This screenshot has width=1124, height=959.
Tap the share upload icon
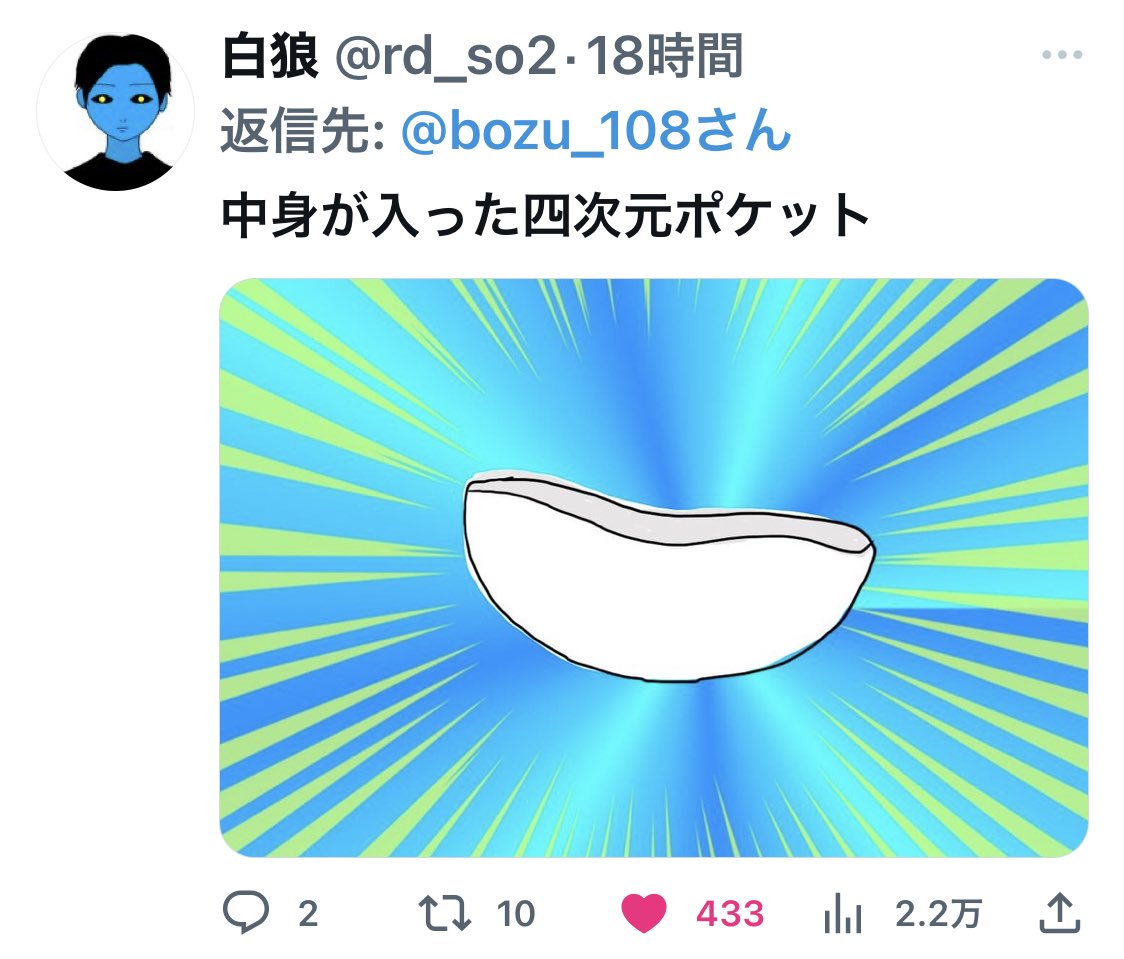tap(1059, 912)
